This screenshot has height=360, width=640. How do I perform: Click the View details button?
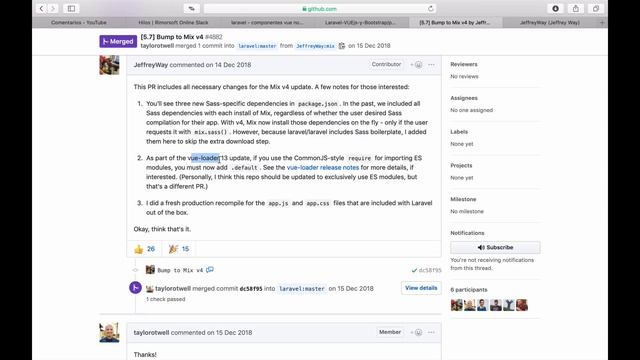click(421, 288)
